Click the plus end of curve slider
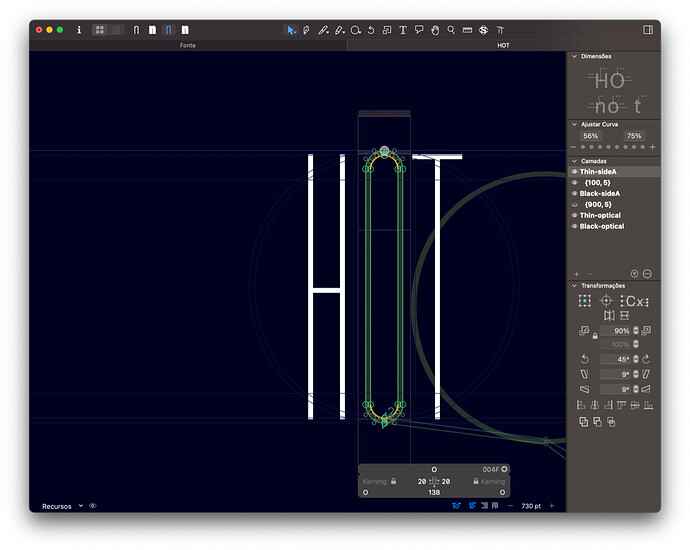 (x=653, y=147)
